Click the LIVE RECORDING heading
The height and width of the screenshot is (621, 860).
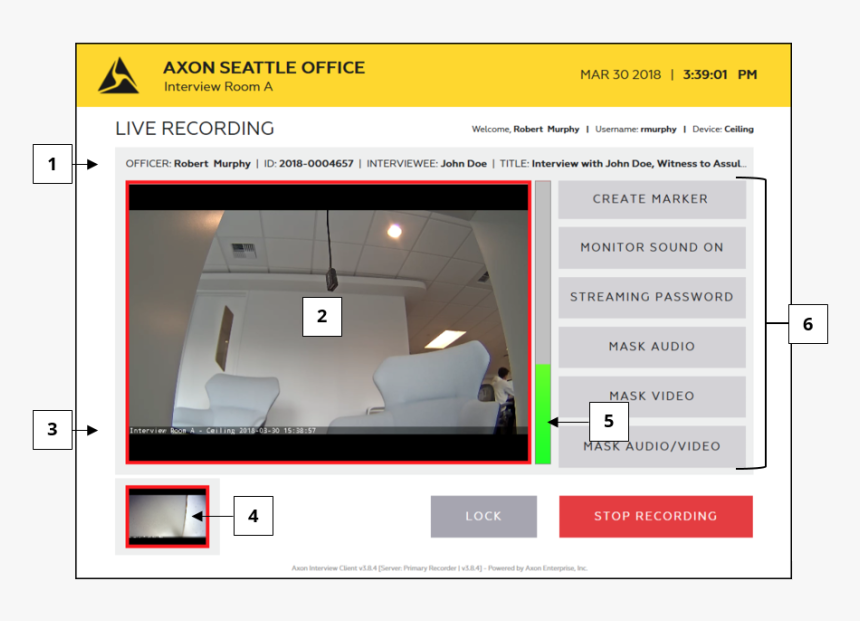pos(195,128)
